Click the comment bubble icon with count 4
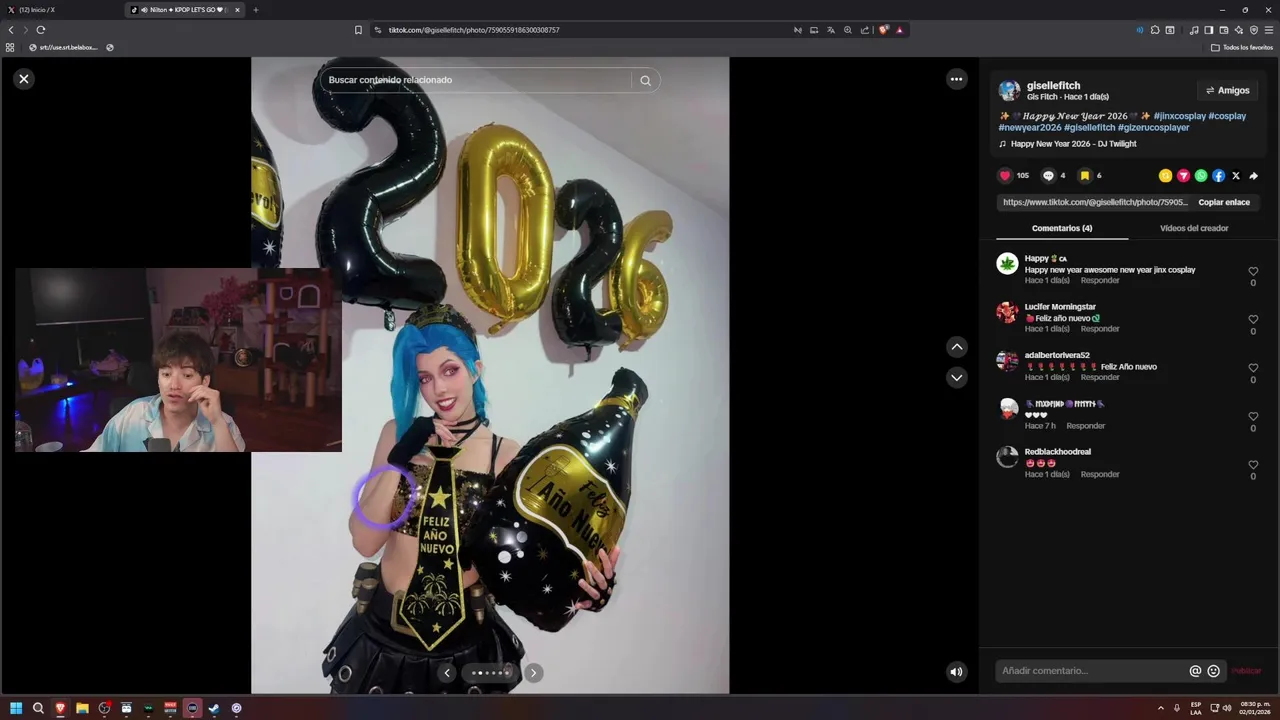1280x720 pixels. pos(1048,176)
